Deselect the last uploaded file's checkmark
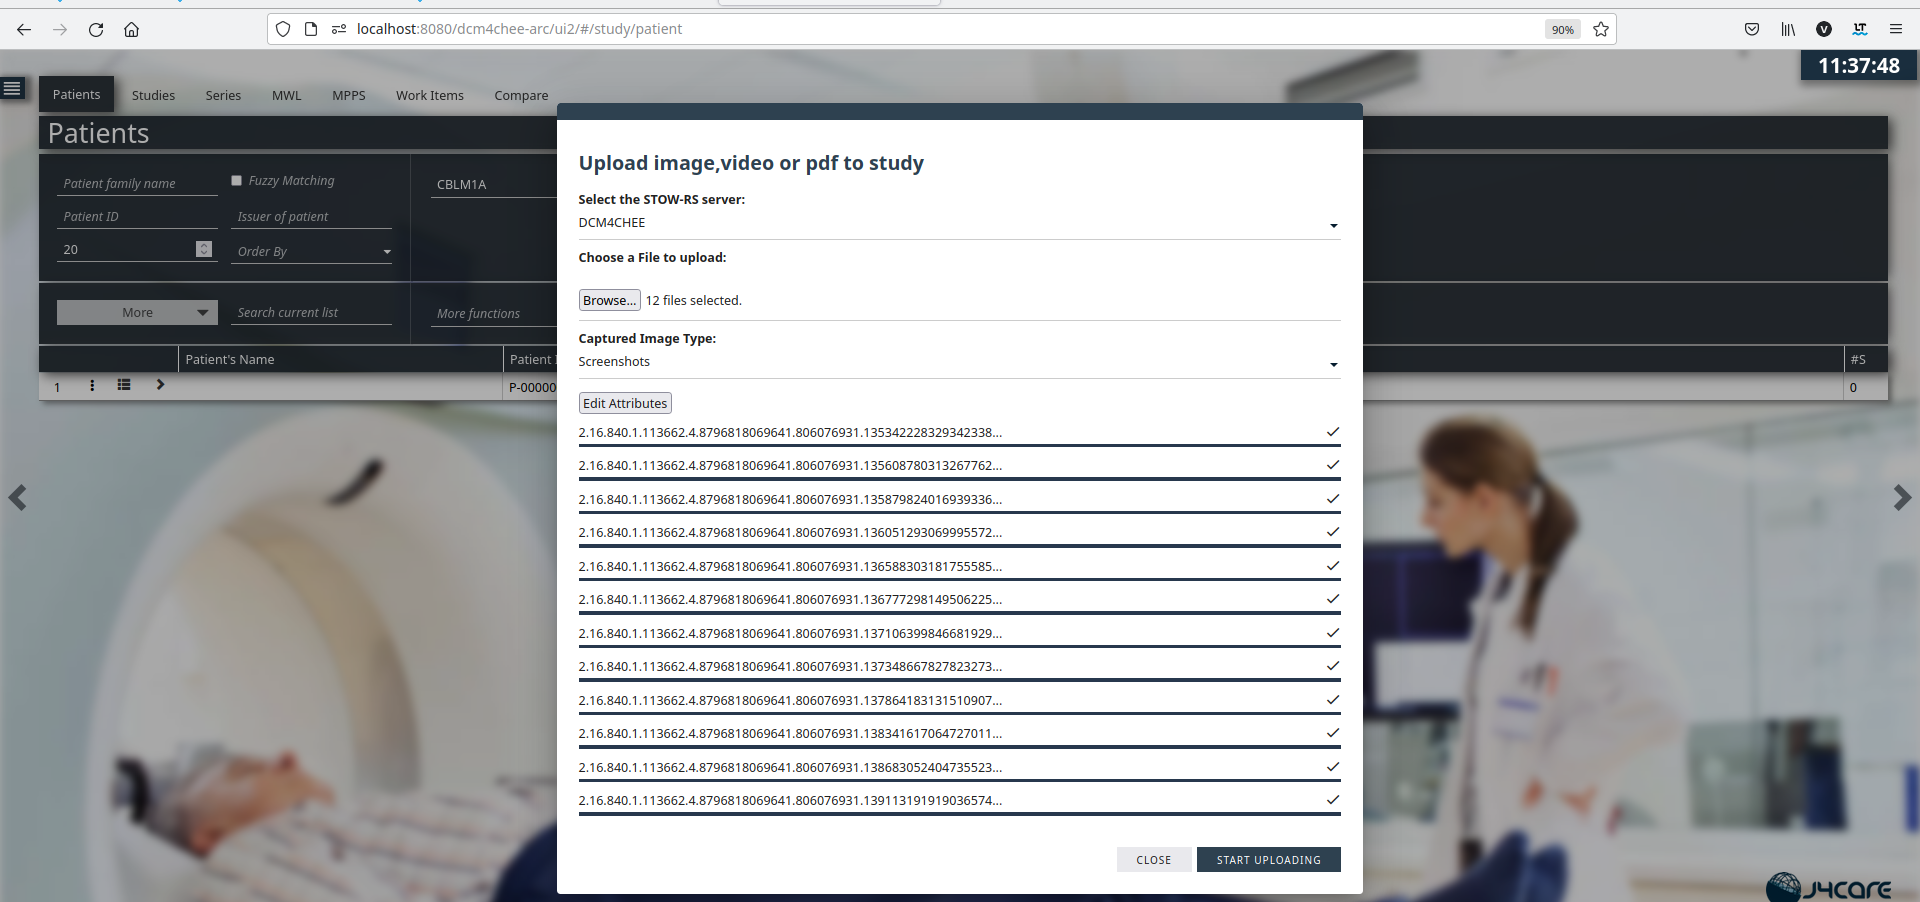 pos(1333,799)
